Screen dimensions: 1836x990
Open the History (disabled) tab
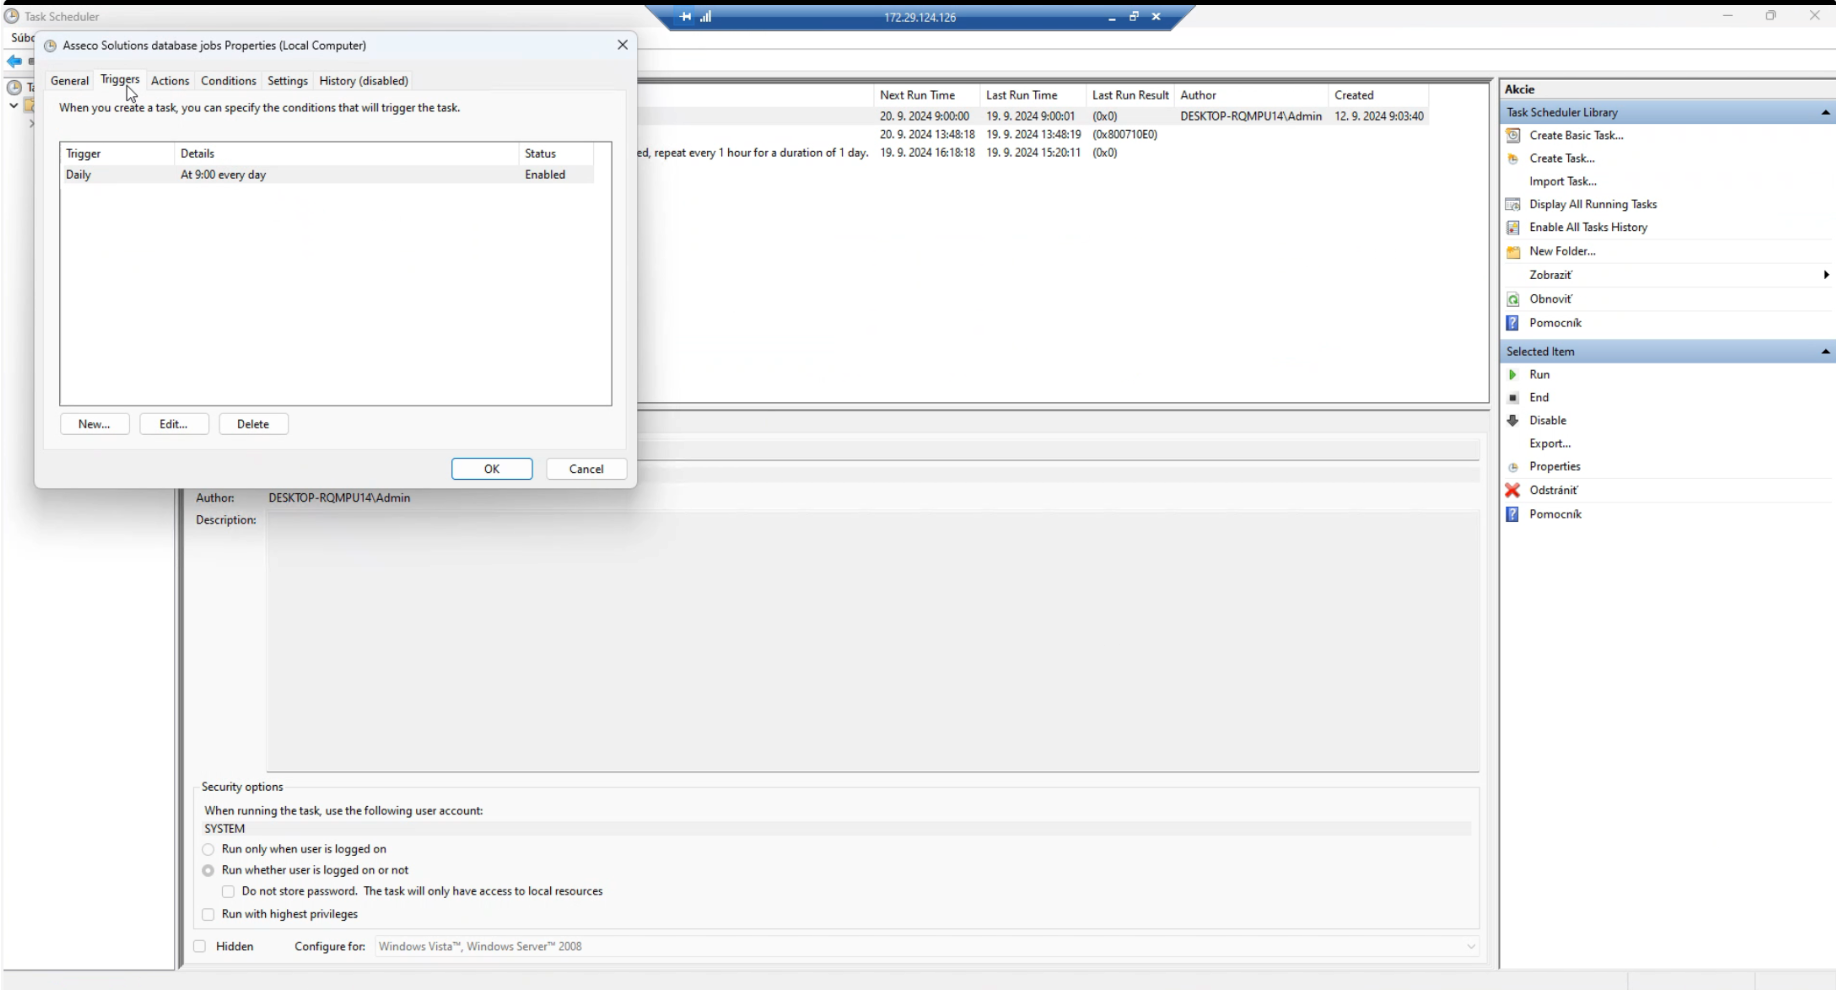tap(363, 81)
